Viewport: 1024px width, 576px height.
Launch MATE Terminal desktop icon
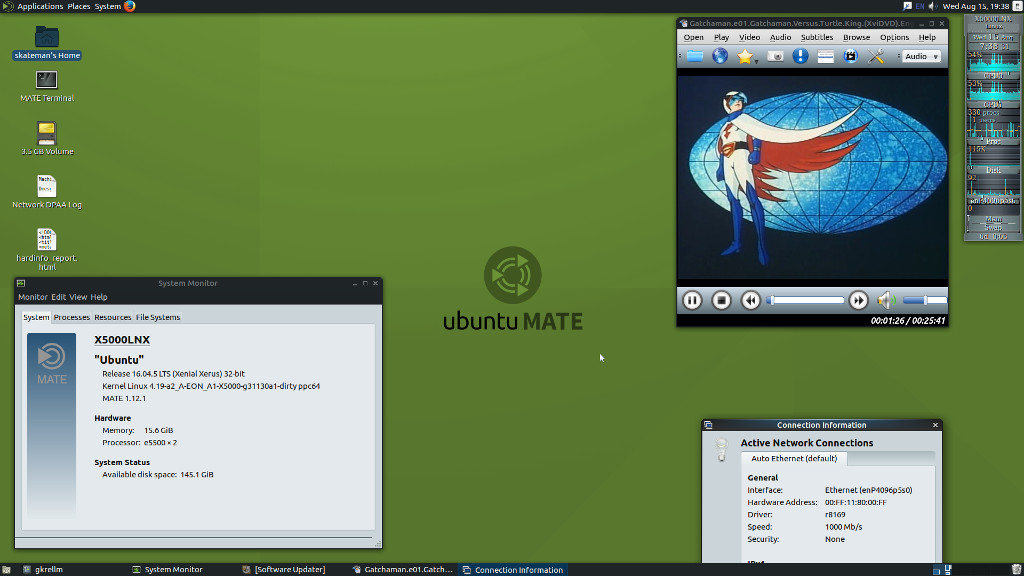[46, 86]
